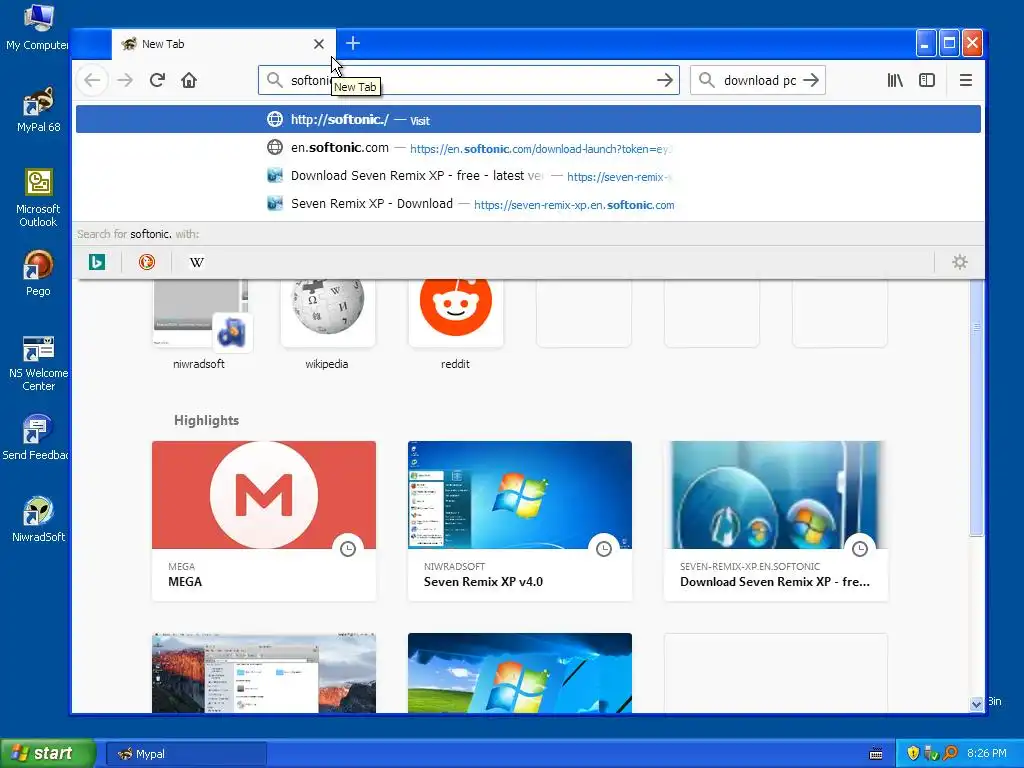Open the Windows XP wallpaper highlight card
The width and height of the screenshot is (1024, 768).
tap(520, 673)
